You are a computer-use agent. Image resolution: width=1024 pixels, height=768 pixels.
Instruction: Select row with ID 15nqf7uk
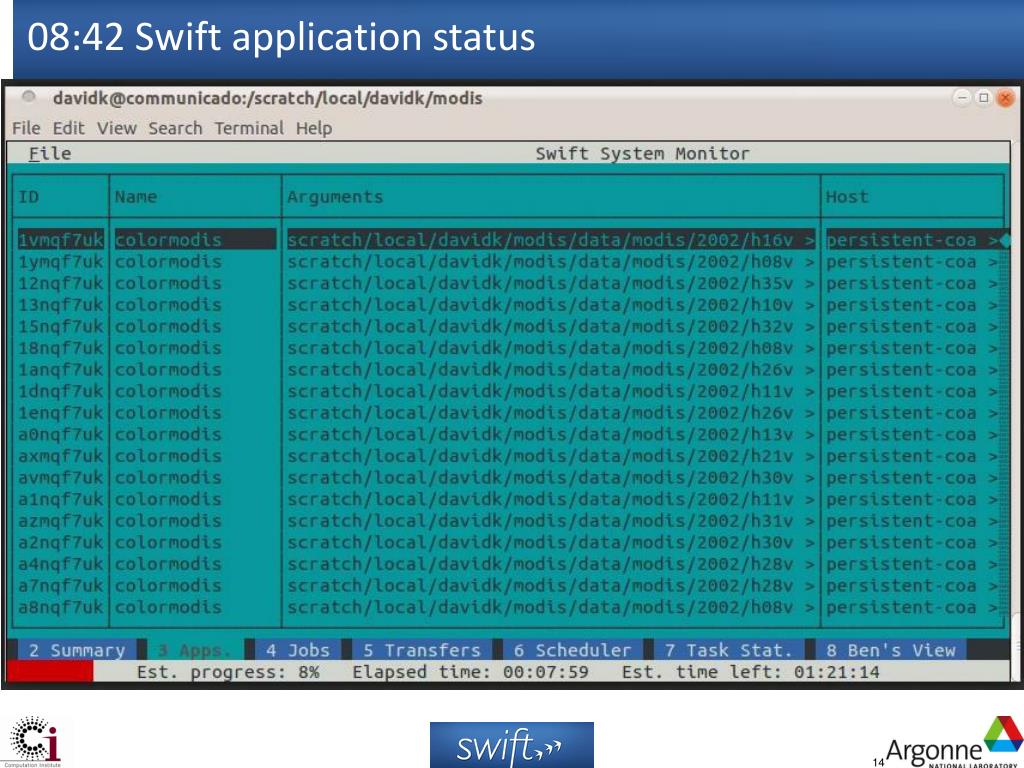pos(507,326)
